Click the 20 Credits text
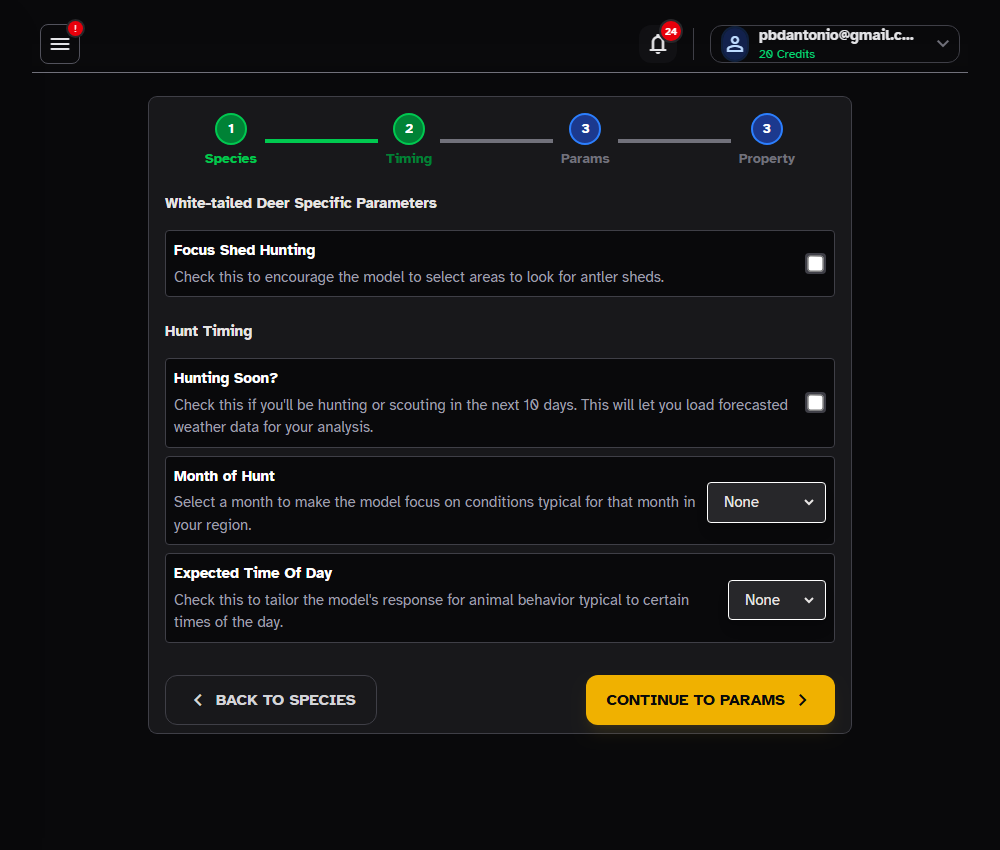This screenshot has width=1000, height=850. coord(786,54)
